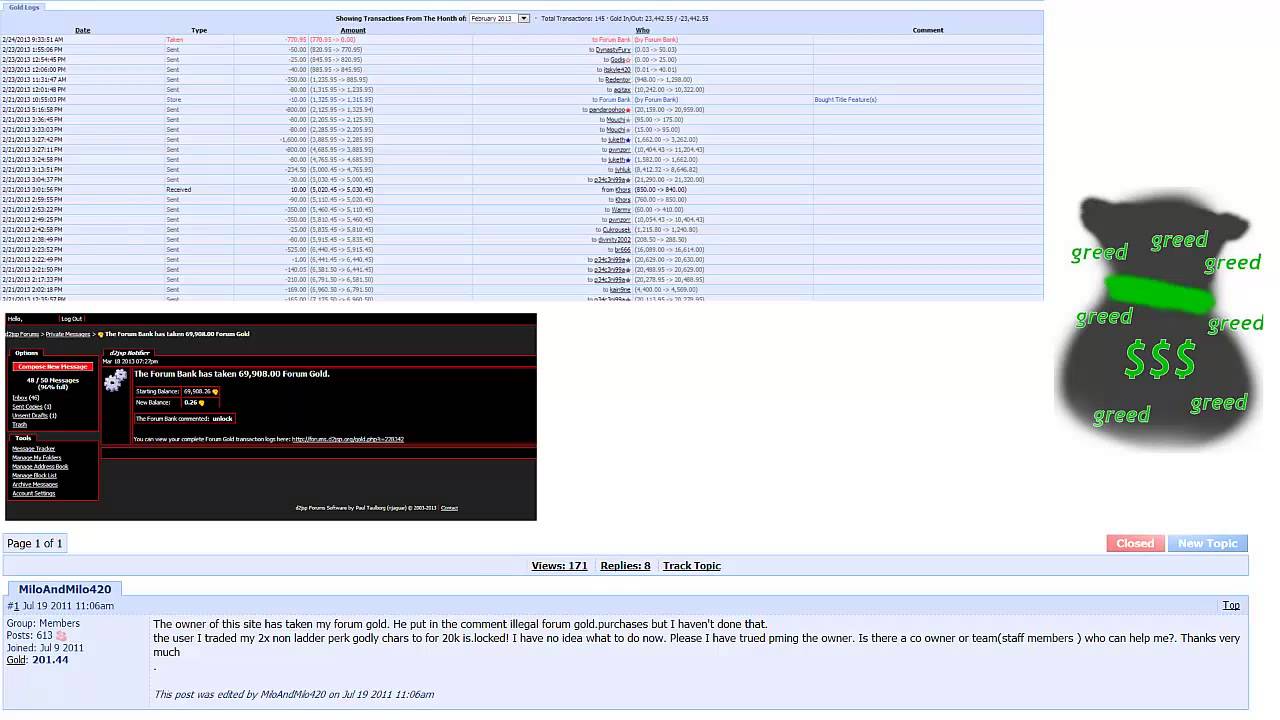Click the Comment column header

pos(928,30)
